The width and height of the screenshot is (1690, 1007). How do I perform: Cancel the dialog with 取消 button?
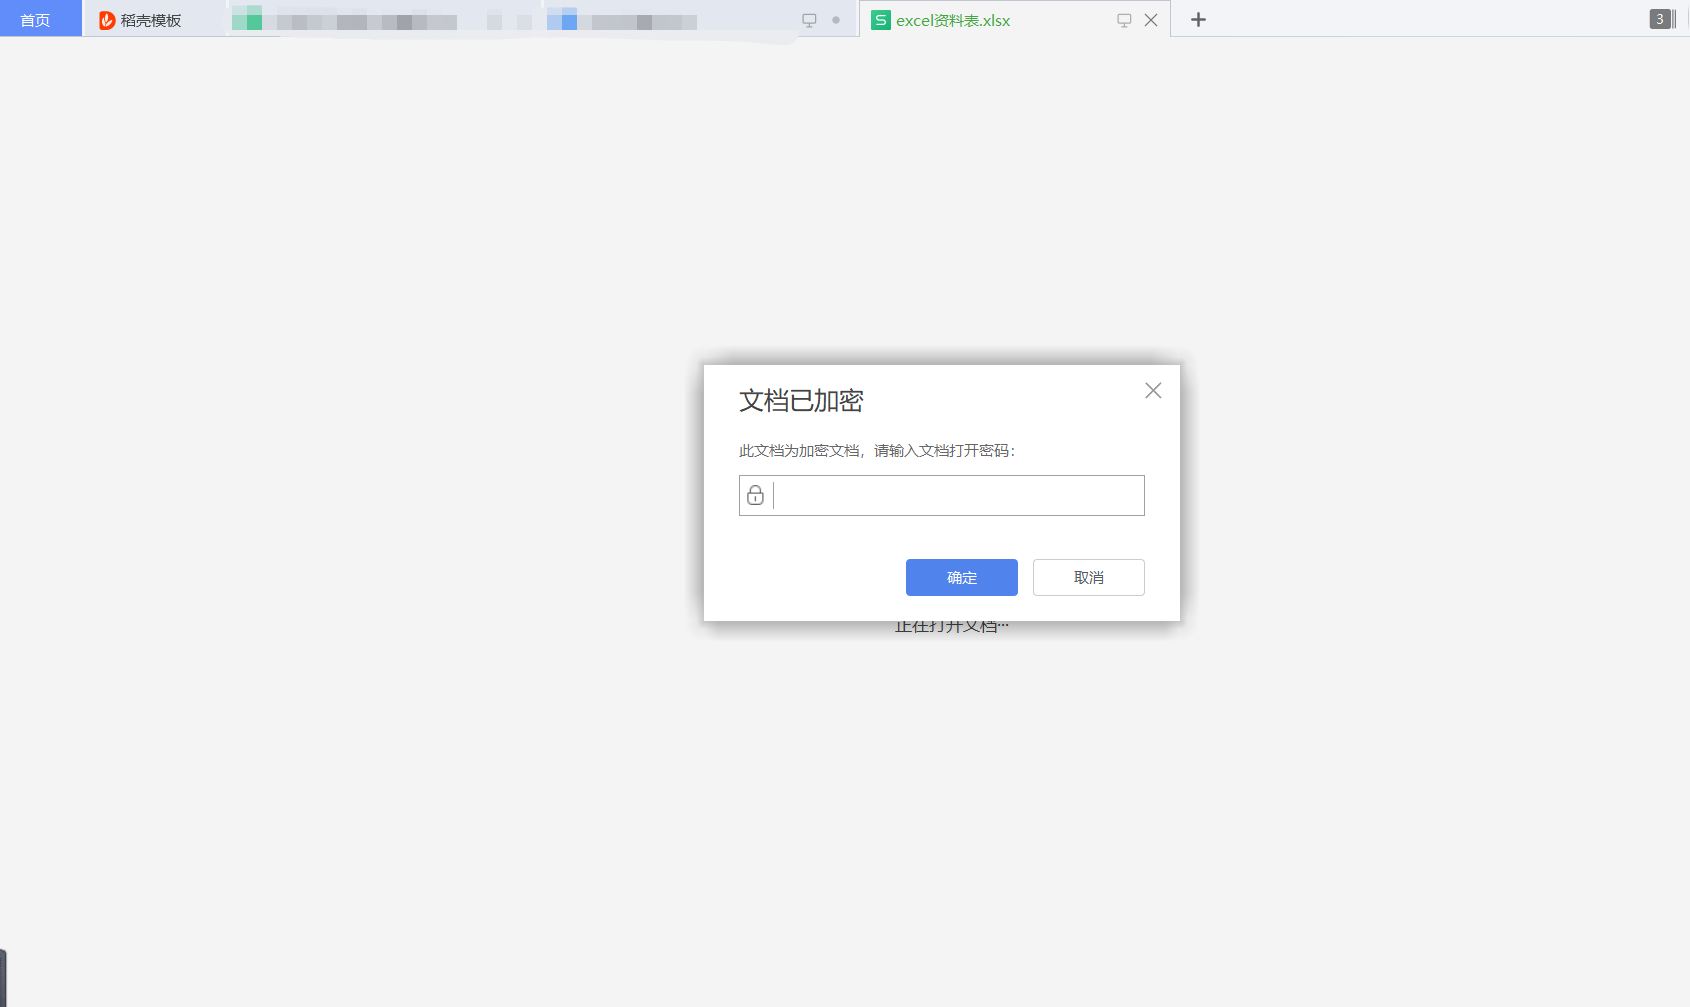[x=1089, y=577]
